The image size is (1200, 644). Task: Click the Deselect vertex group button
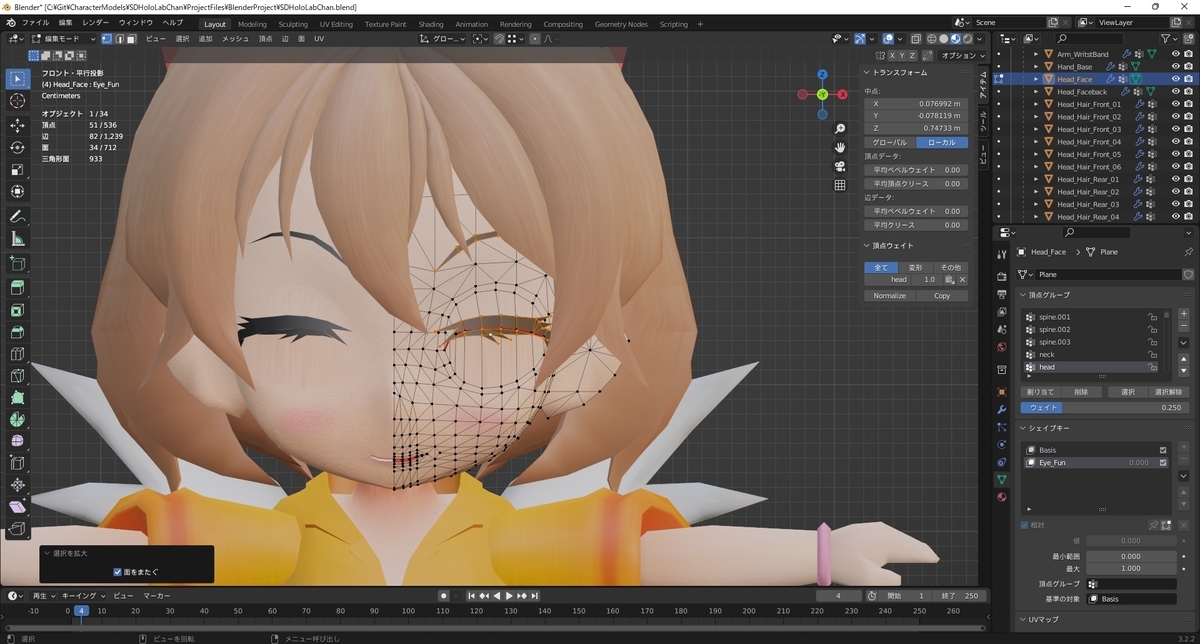pyautogui.click(x=1167, y=392)
